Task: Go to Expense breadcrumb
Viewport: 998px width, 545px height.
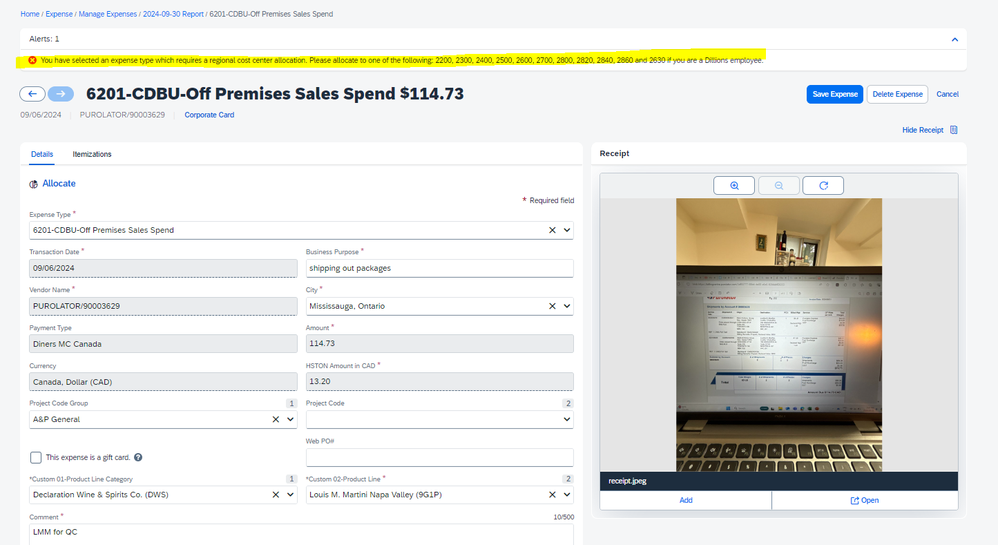Action: coord(59,14)
